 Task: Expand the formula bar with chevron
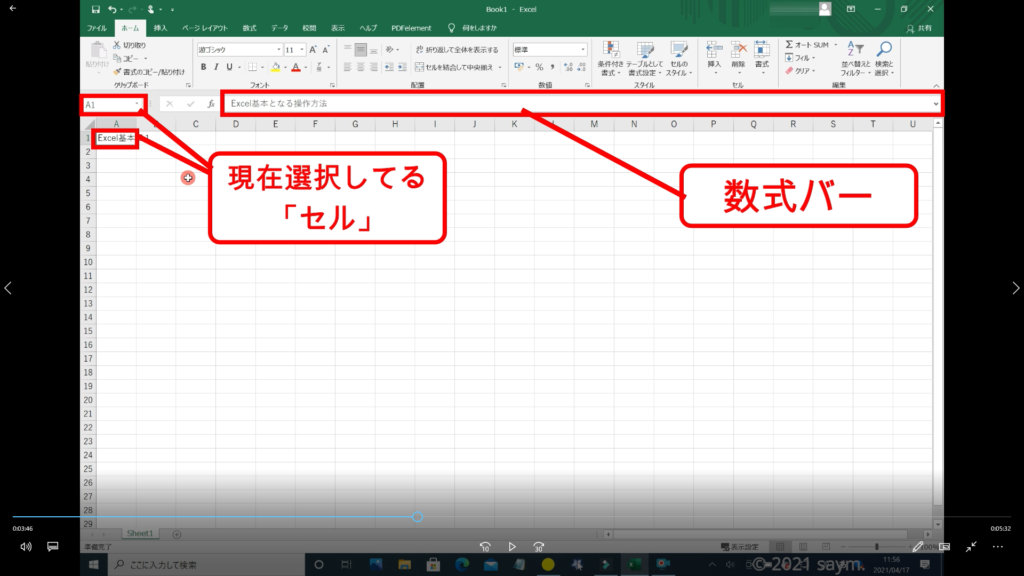pyautogui.click(x=936, y=104)
